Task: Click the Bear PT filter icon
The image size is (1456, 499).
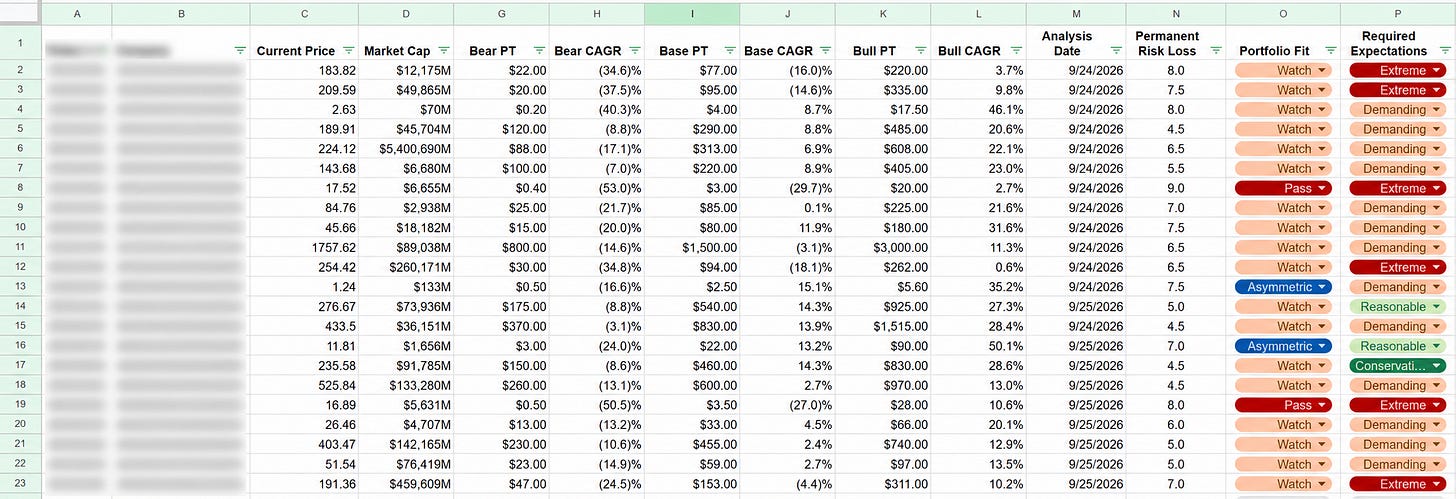Action: click(539, 50)
